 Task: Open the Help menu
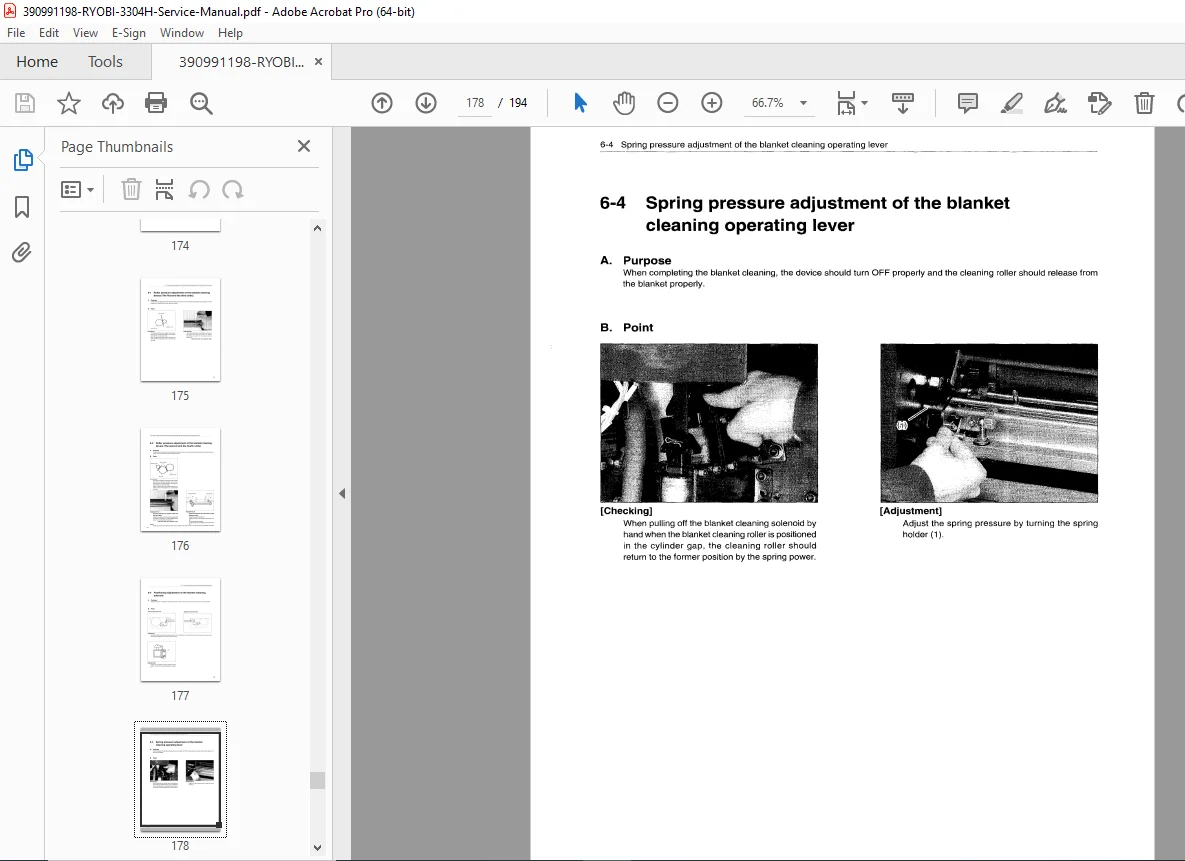(x=231, y=33)
